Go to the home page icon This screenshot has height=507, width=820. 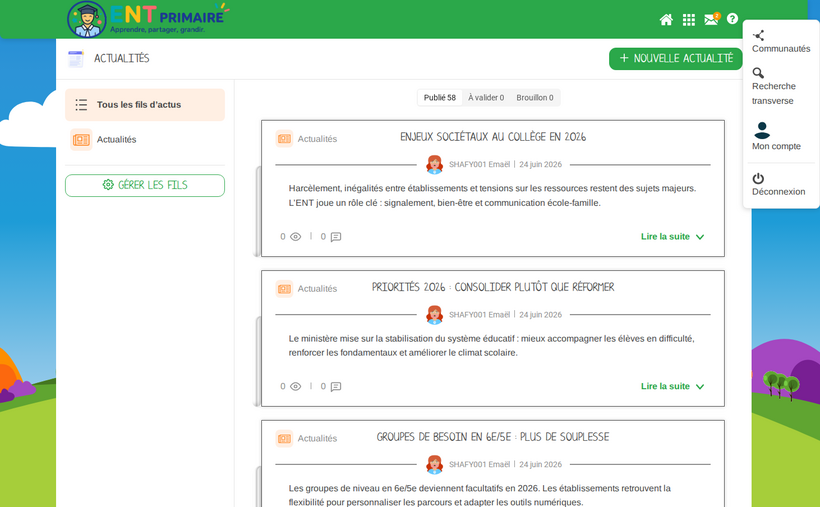(x=666, y=19)
